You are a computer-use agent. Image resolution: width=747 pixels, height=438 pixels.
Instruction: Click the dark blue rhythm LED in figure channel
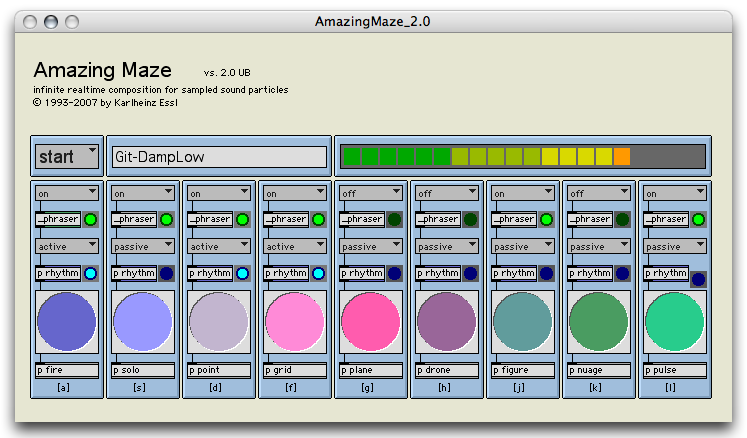tap(546, 274)
